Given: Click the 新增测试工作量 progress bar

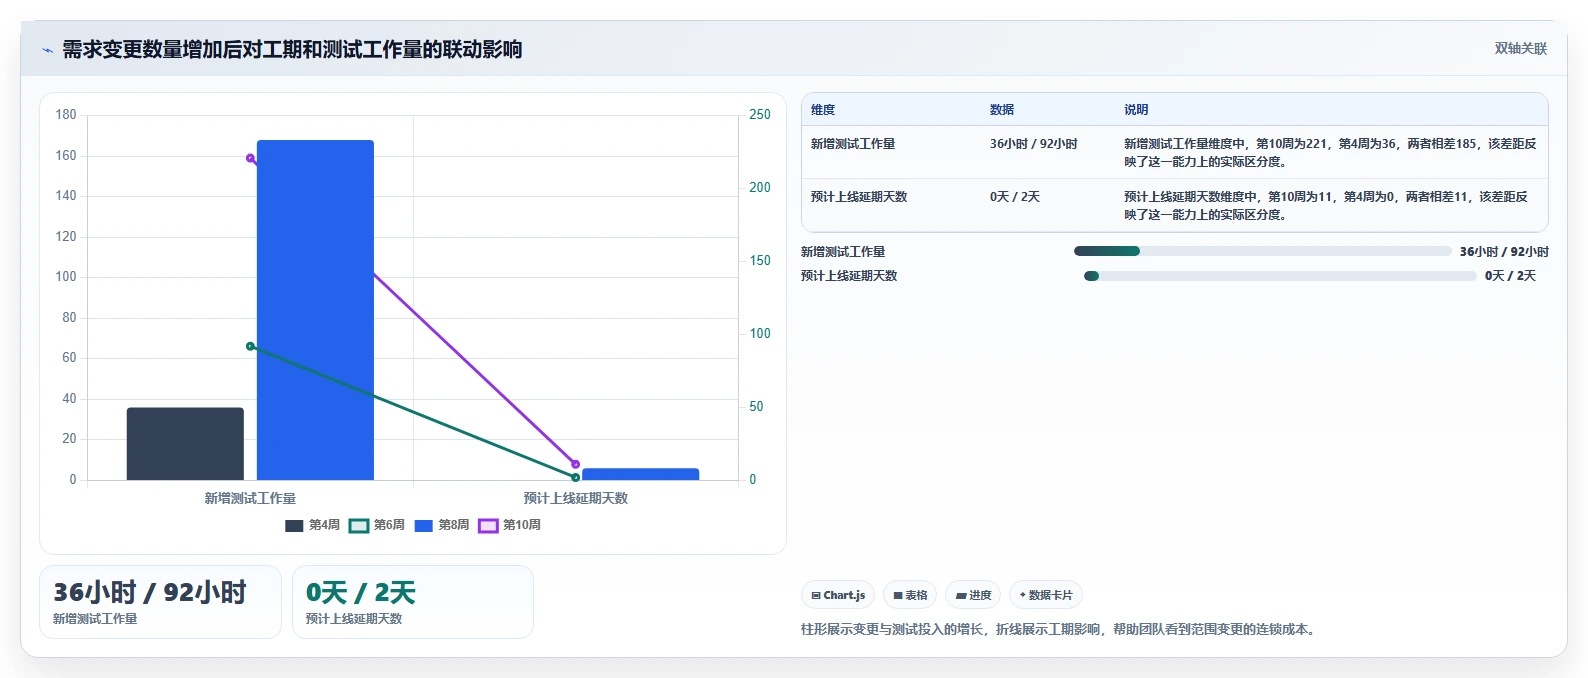Looking at the screenshot, I should point(1262,251).
